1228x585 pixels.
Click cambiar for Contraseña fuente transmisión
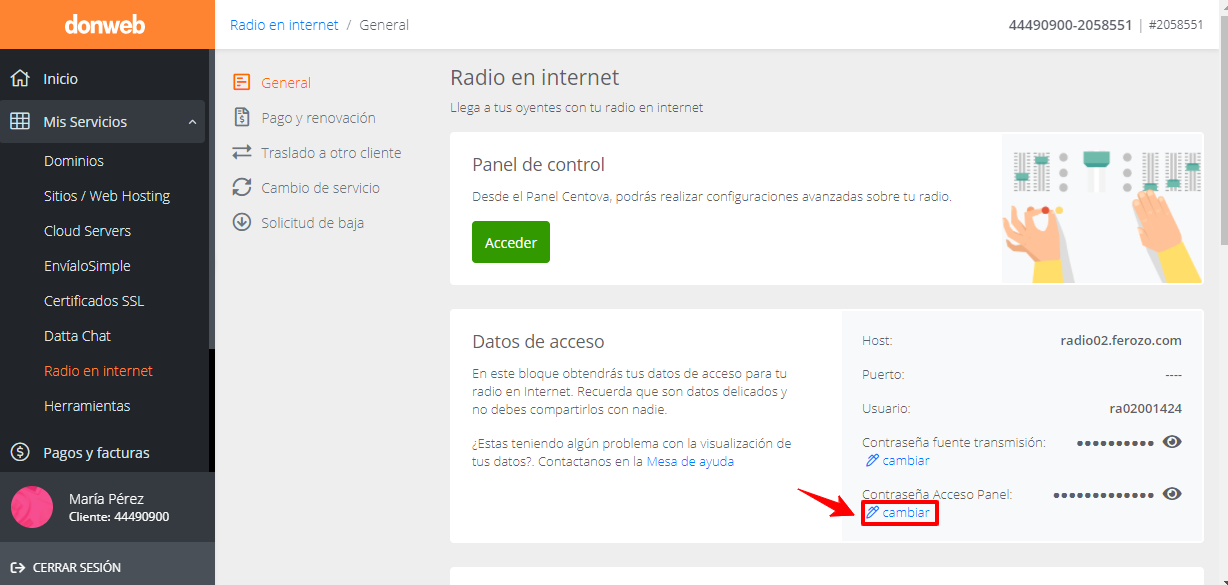[x=906, y=461]
